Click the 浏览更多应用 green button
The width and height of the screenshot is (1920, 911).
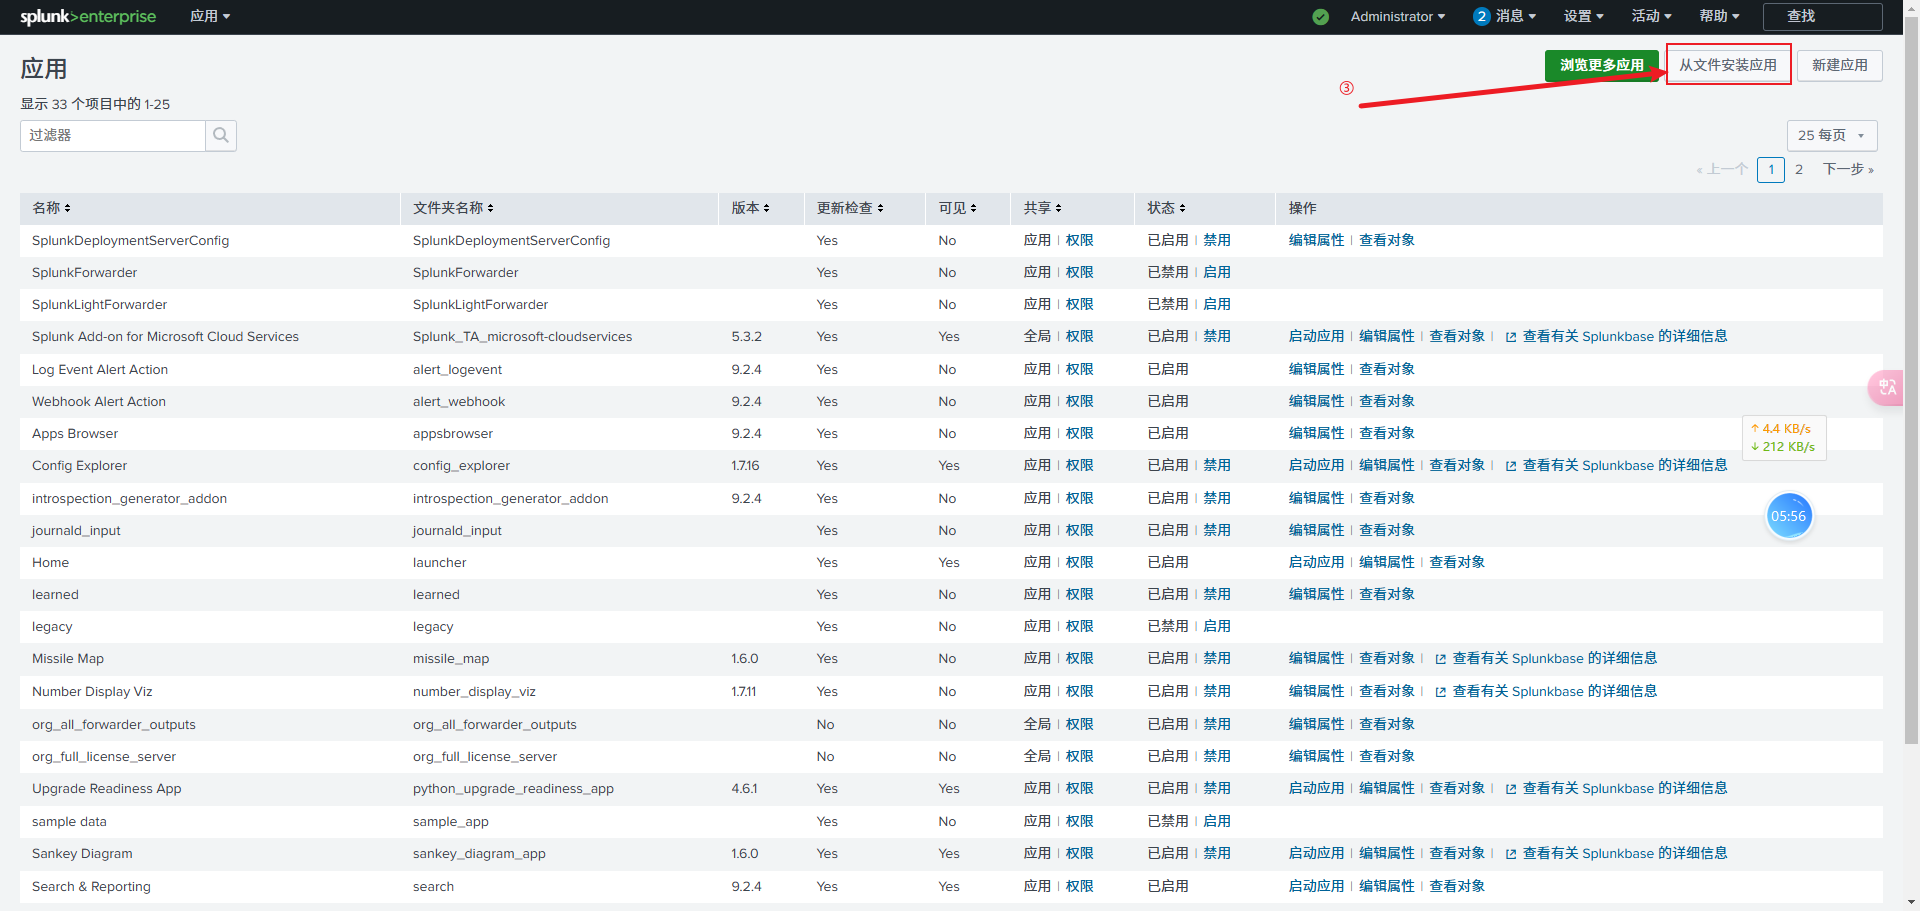[x=1601, y=66]
